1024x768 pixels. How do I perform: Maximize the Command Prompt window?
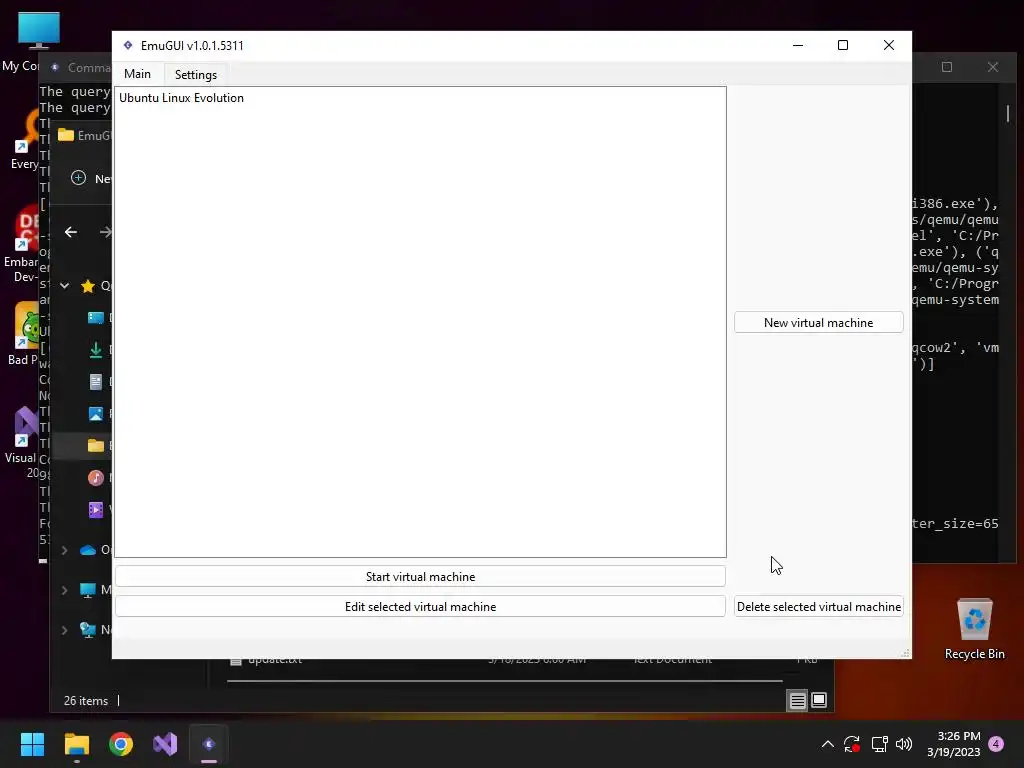(x=947, y=67)
